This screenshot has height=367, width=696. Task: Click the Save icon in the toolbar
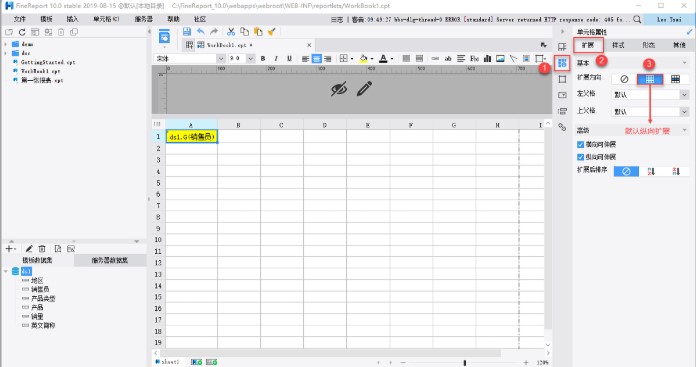pyautogui.click(x=187, y=32)
